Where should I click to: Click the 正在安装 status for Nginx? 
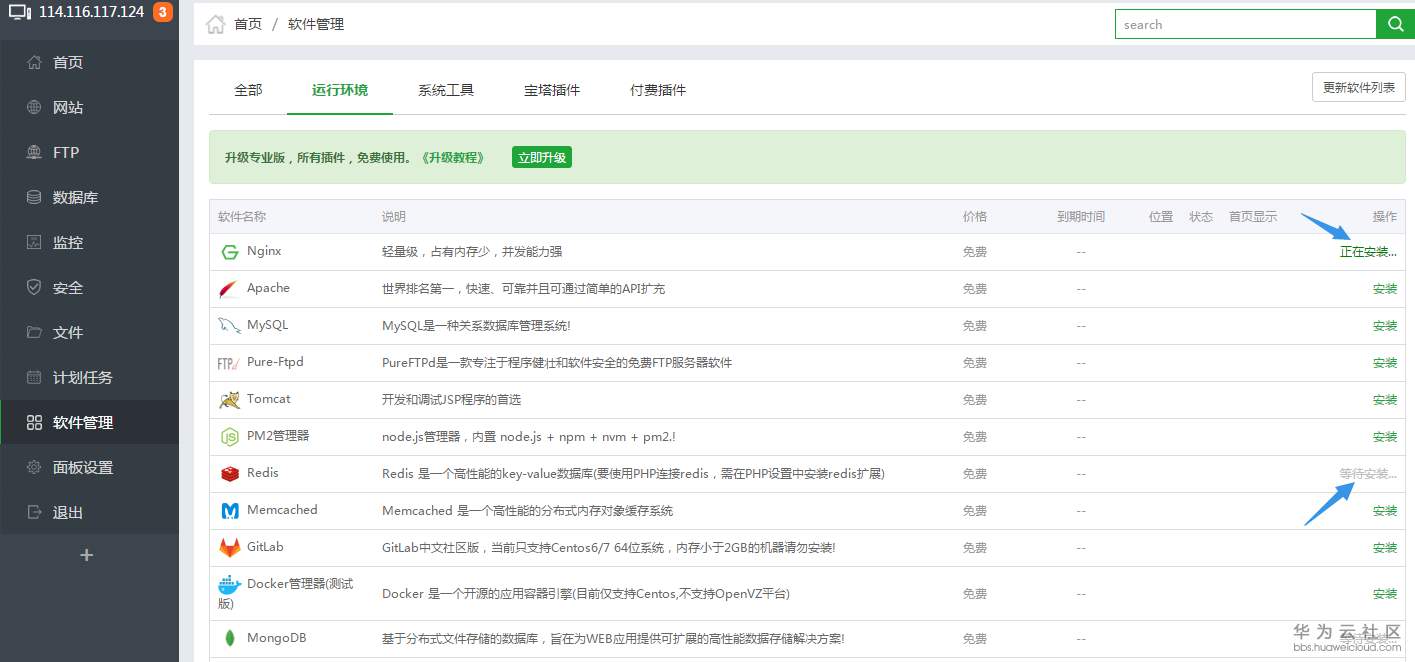click(1368, 252)
